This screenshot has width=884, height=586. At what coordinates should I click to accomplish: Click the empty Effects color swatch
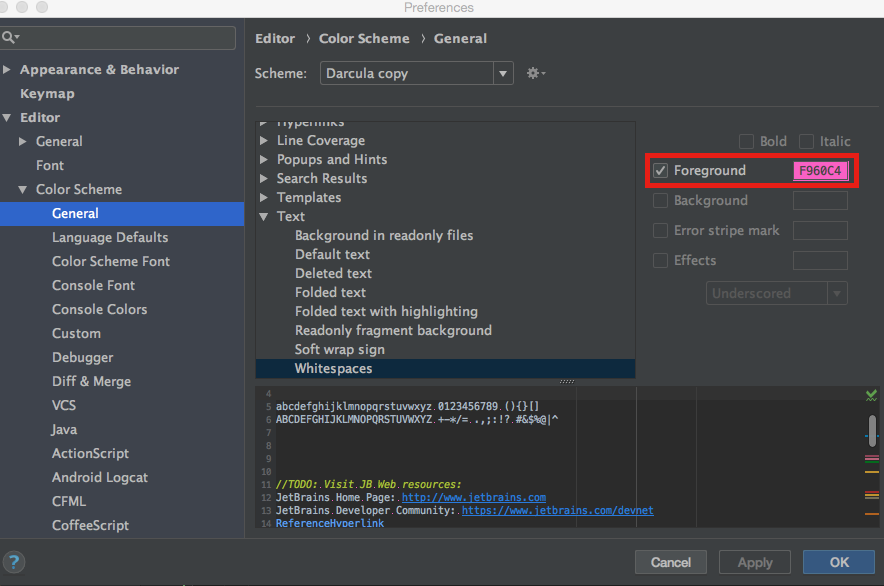(x=820, y=260)
